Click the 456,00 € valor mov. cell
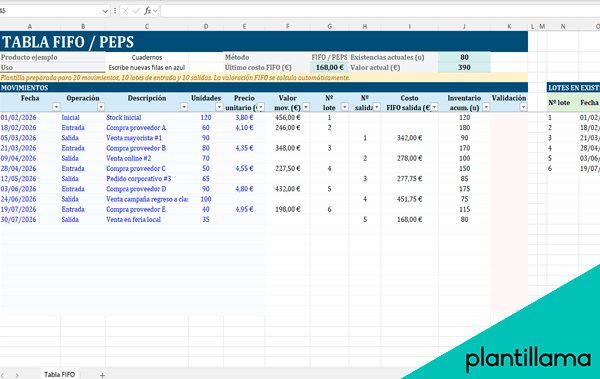 pos(287,118)
